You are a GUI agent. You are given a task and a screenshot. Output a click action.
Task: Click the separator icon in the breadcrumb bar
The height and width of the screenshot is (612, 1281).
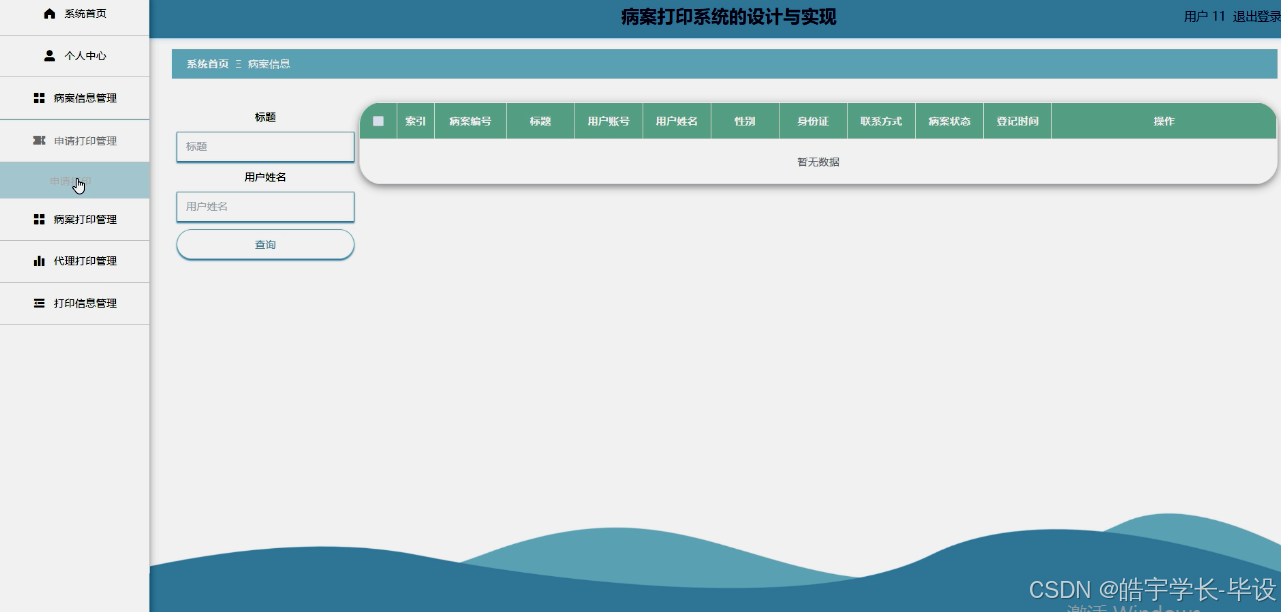click(x=240, y=63)
